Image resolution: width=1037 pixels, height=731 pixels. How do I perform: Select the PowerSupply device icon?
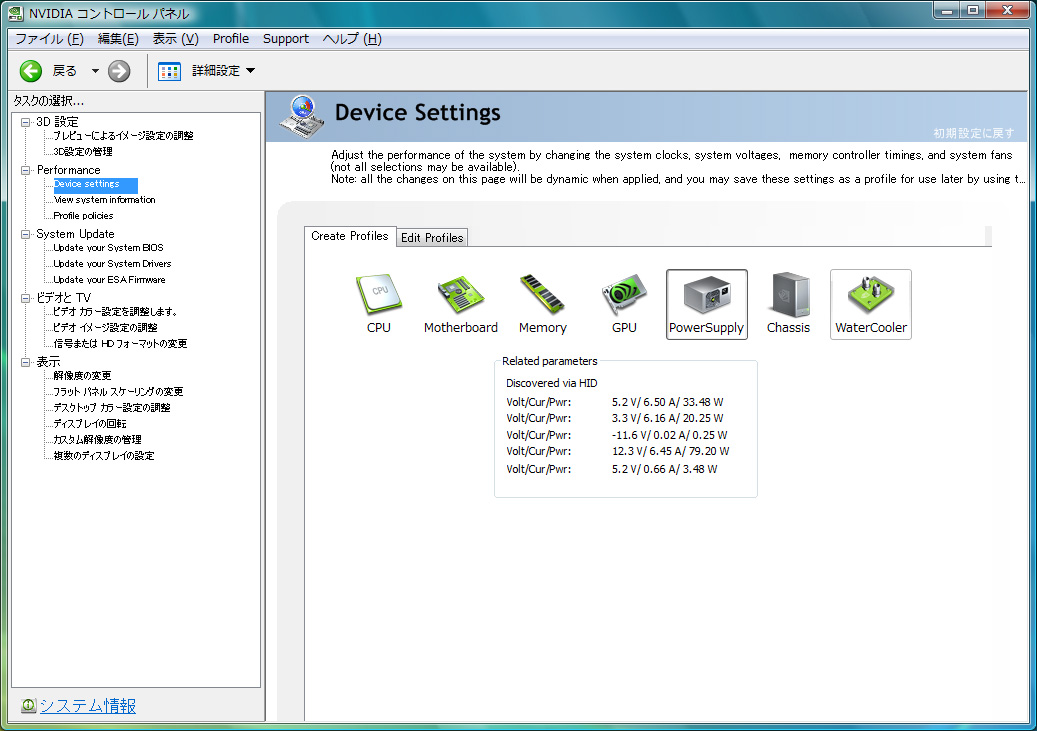click(706, 304)
